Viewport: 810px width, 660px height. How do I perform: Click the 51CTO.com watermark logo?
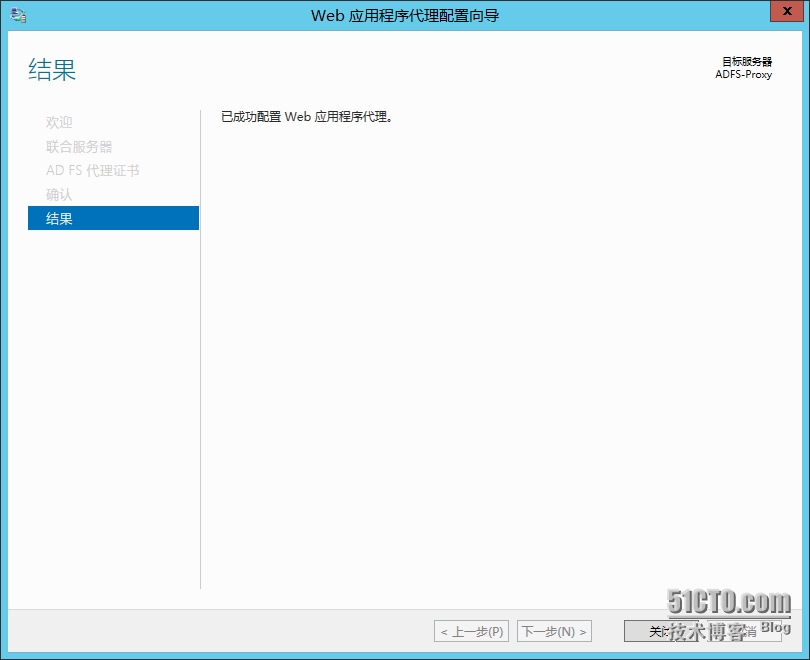(729, 602)
